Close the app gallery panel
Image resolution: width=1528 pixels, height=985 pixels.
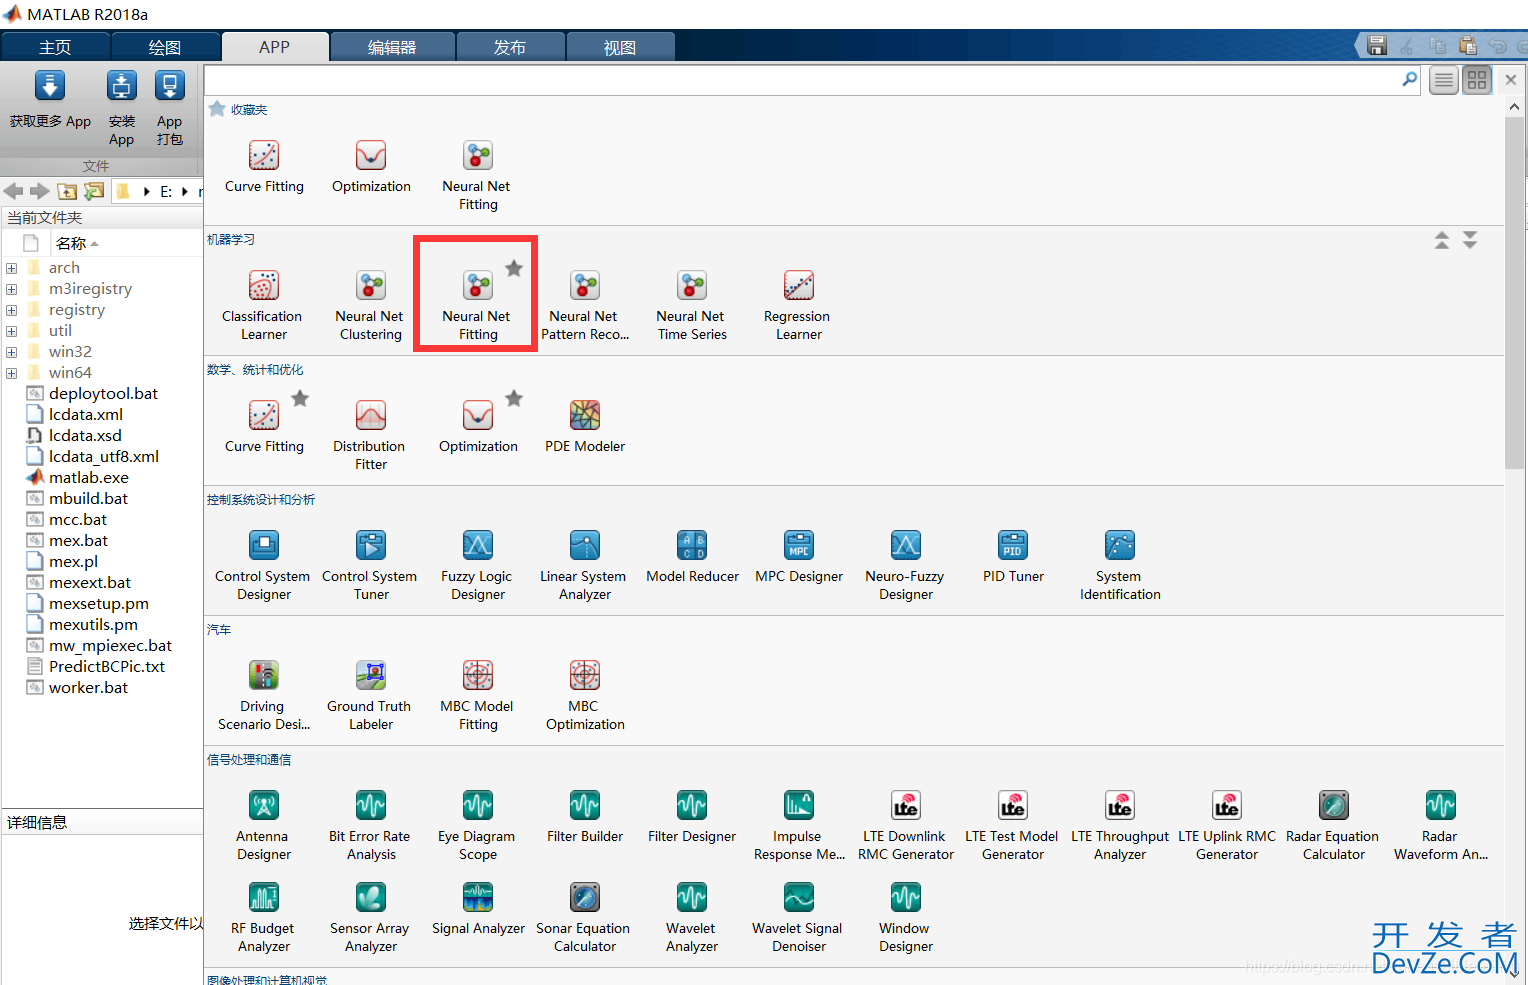(x=1511, y=80)
